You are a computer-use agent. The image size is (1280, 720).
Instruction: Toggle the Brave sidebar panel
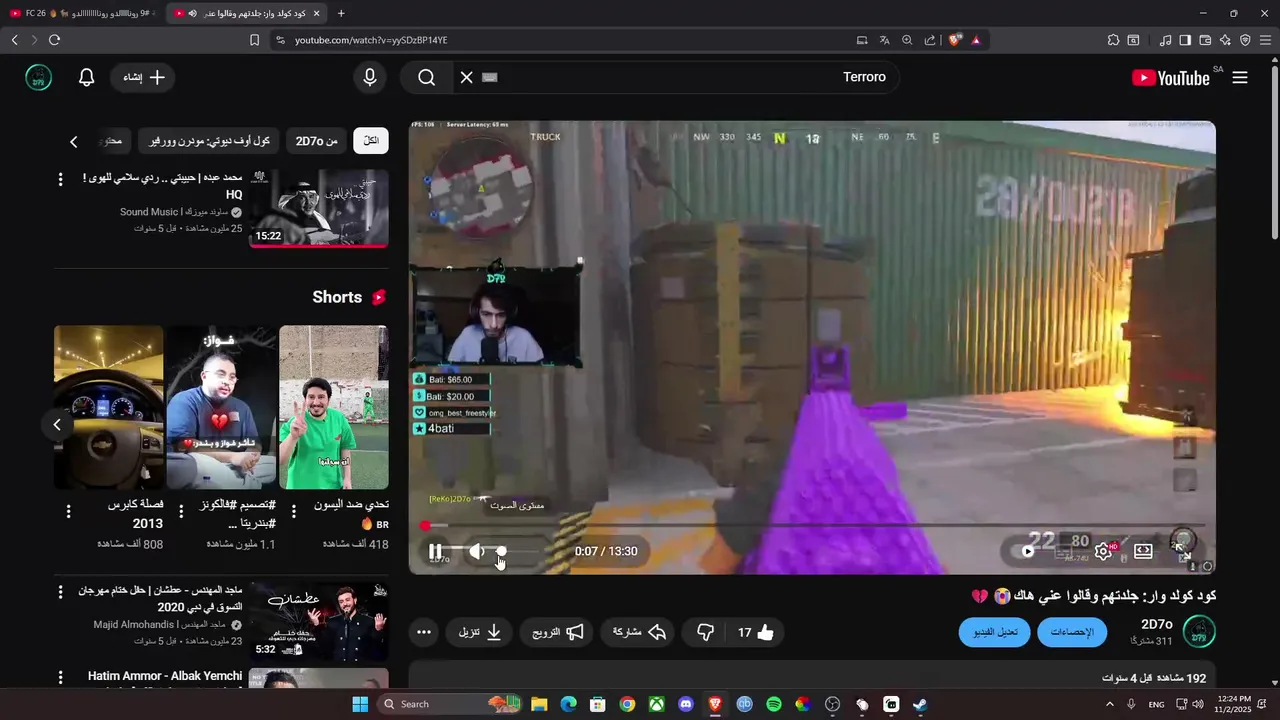[x=1185, y=40]
